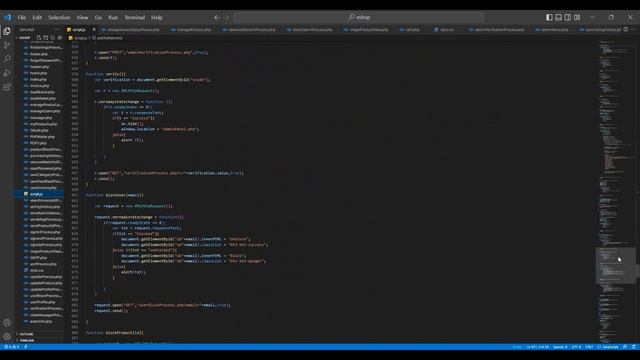Click the New File icon in Explorer
The width and height of the screenshot is (640, 360).
click(x=39, y=38)
